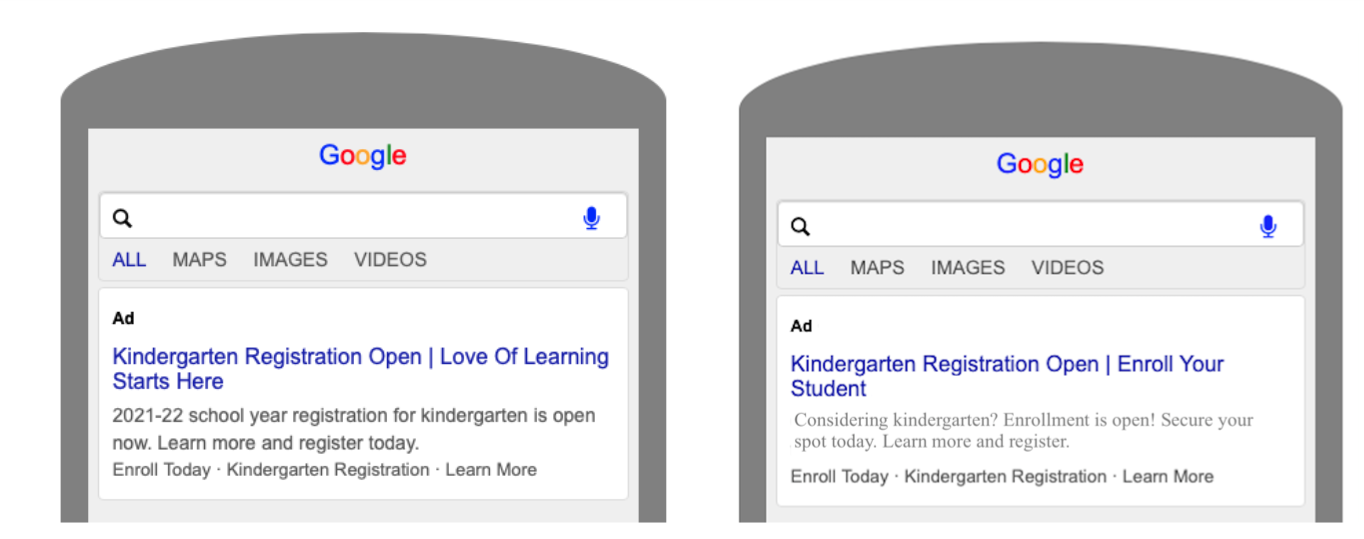Click 'Enroll Today' sitelink in the left ad
This screenshot has width=1364, height=539.
pos(161,470)
